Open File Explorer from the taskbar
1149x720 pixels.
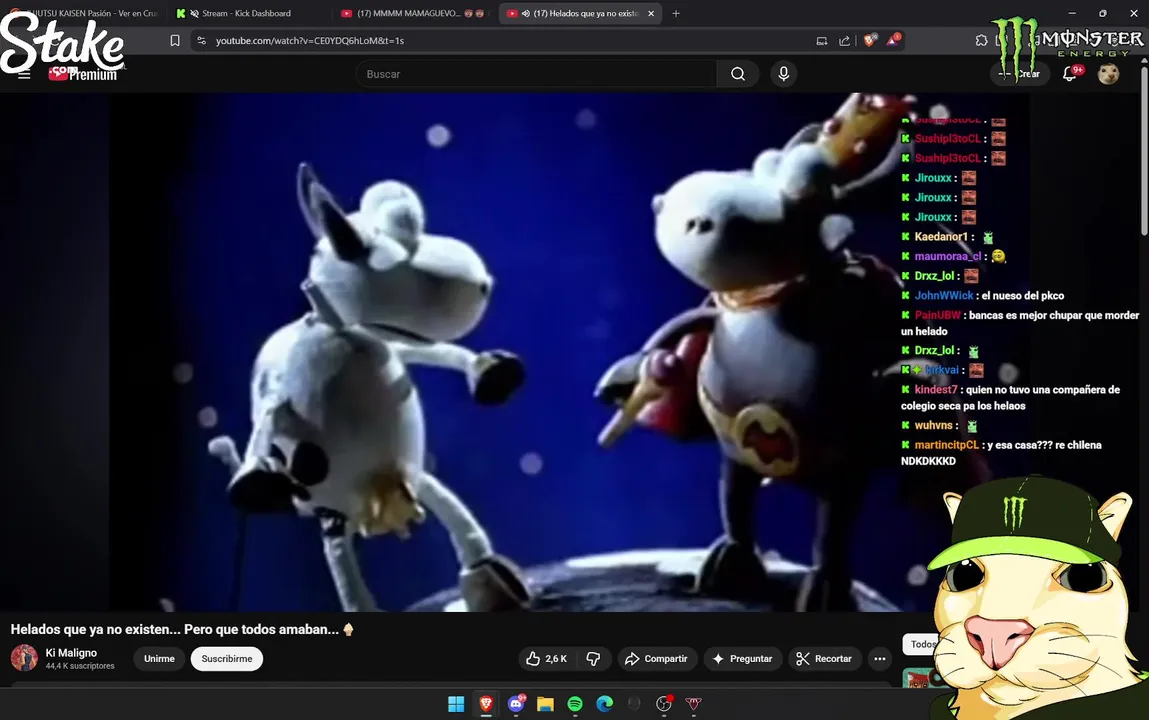[x=545, y=704]
